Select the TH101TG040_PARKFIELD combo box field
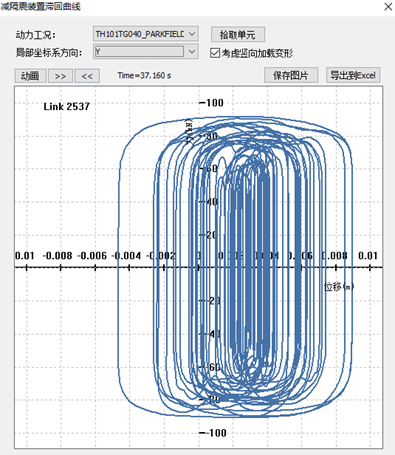 click(146, 34)
